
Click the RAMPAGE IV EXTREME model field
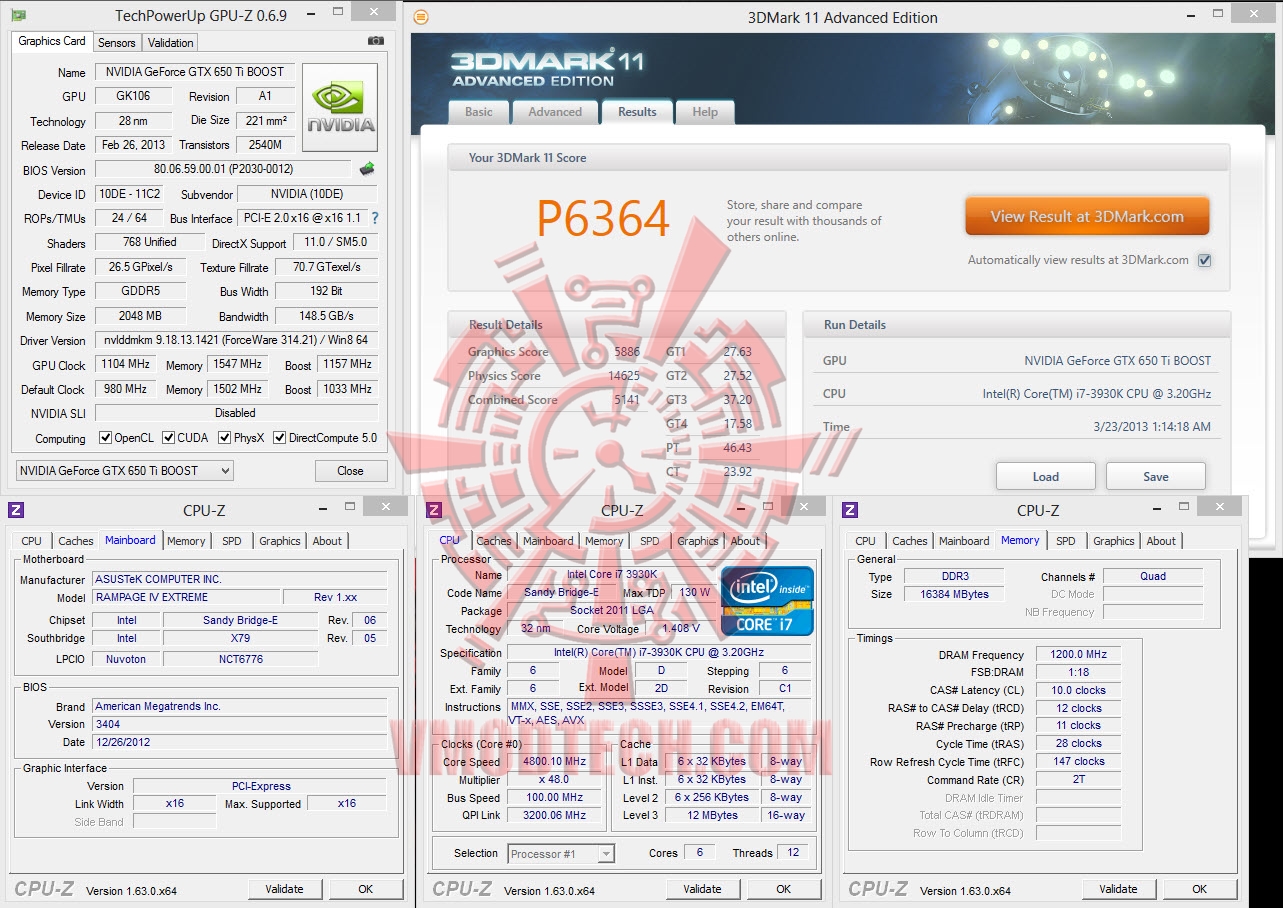186,597
